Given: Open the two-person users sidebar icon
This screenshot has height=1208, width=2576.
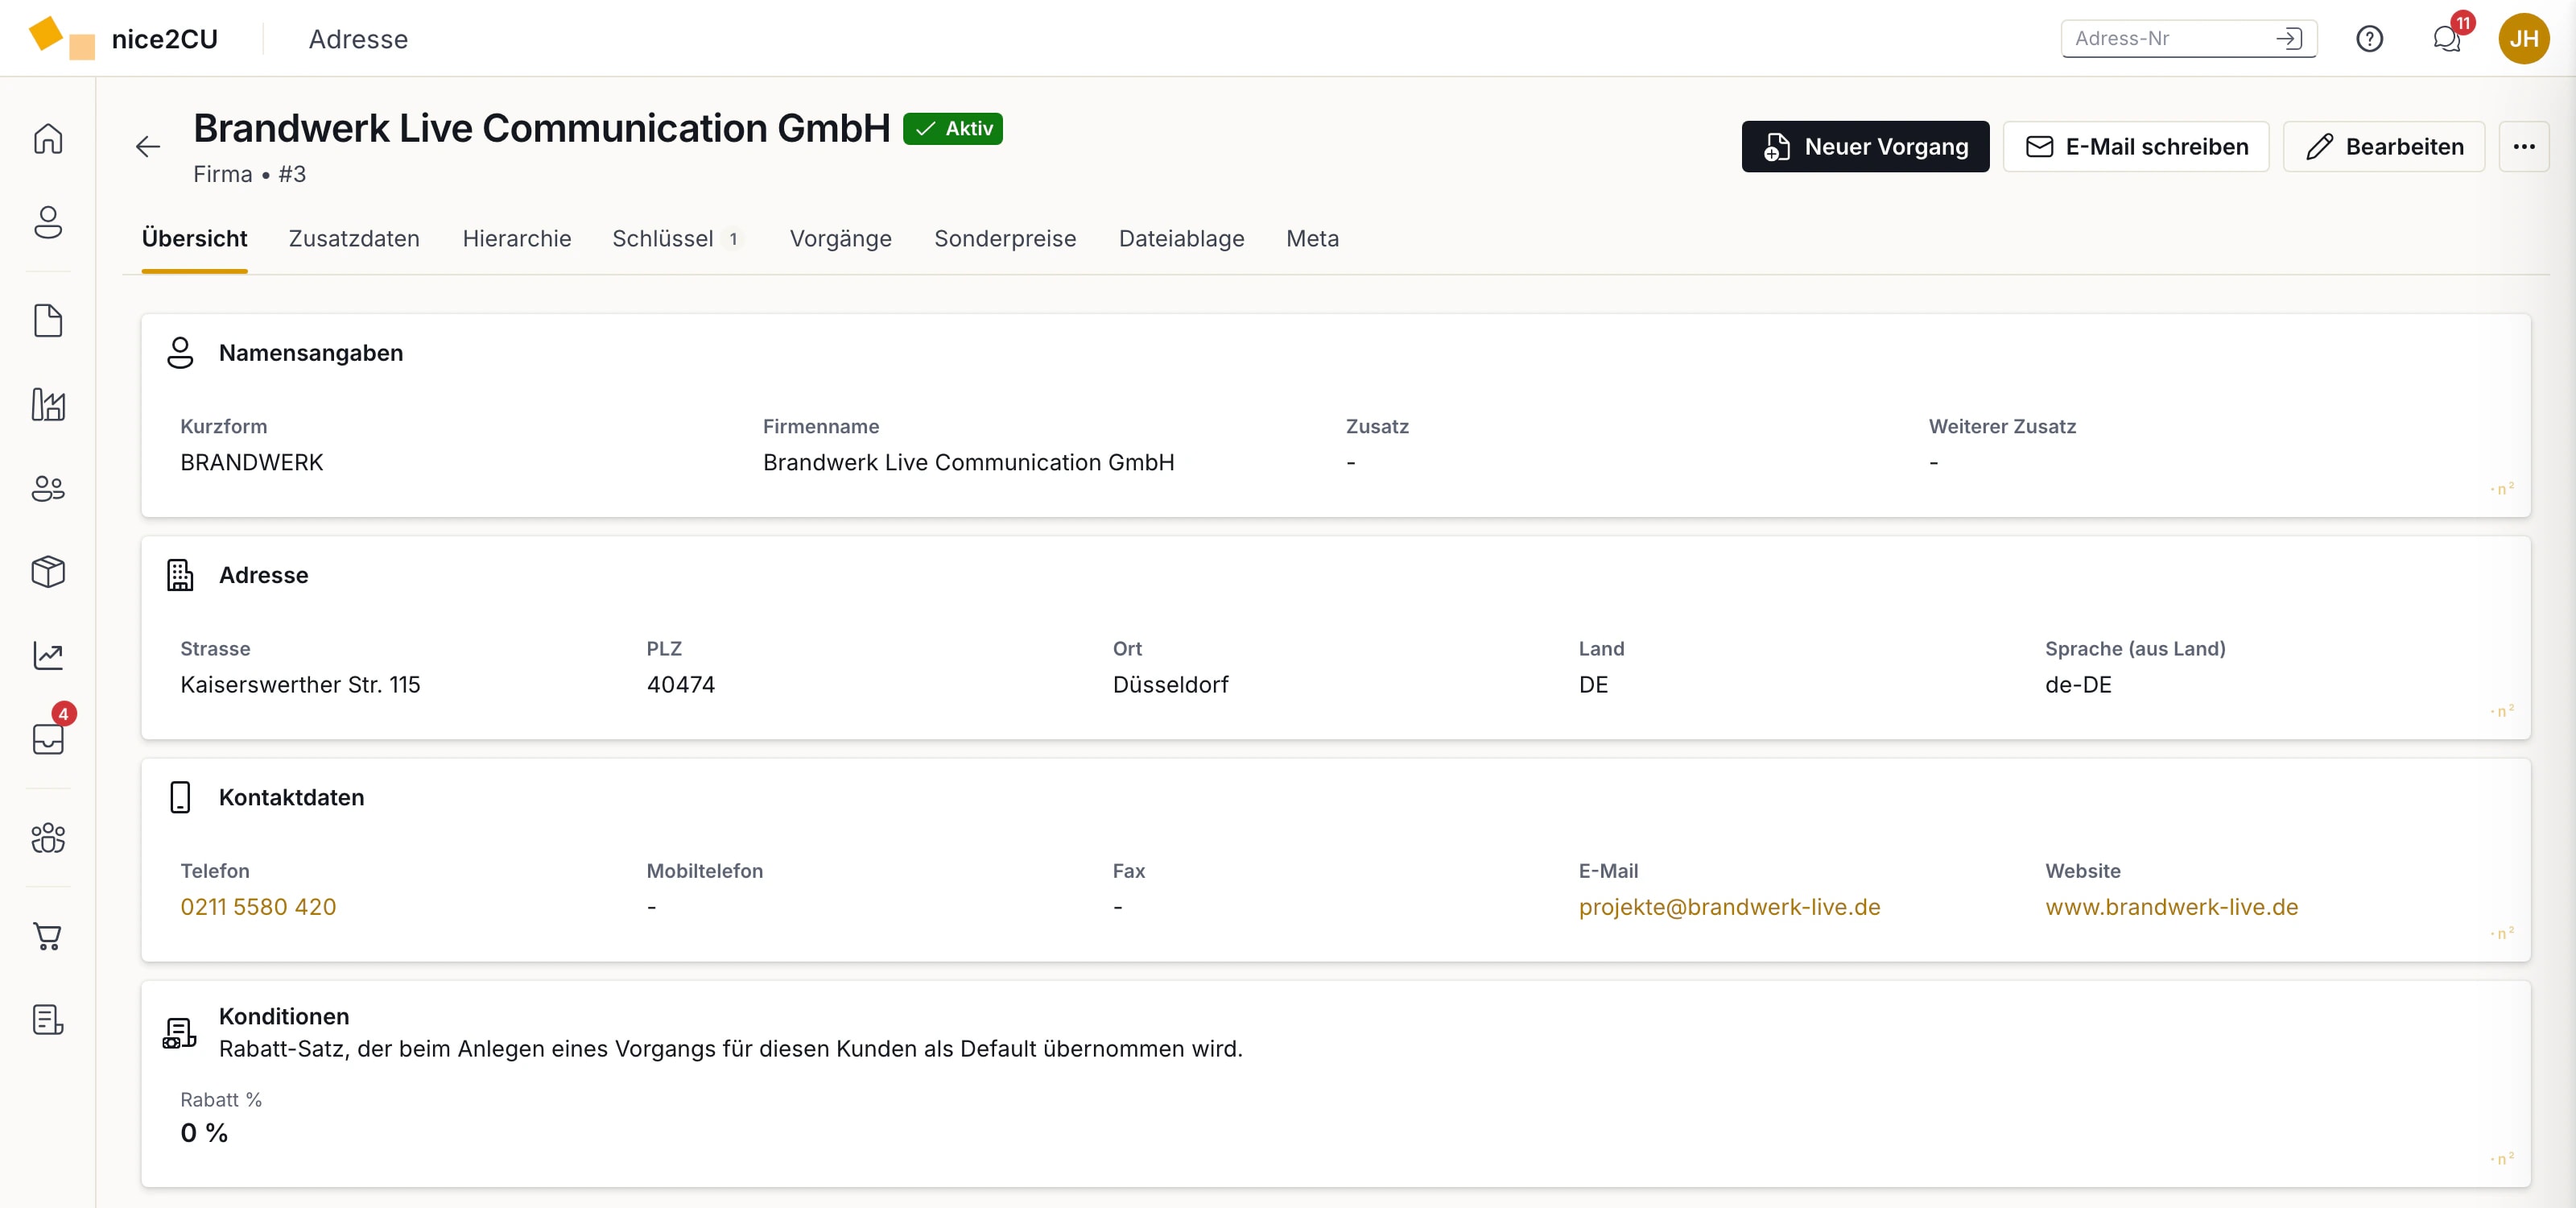Looking at the screenshot, I should pyautogui.click(x=48, y=488).
